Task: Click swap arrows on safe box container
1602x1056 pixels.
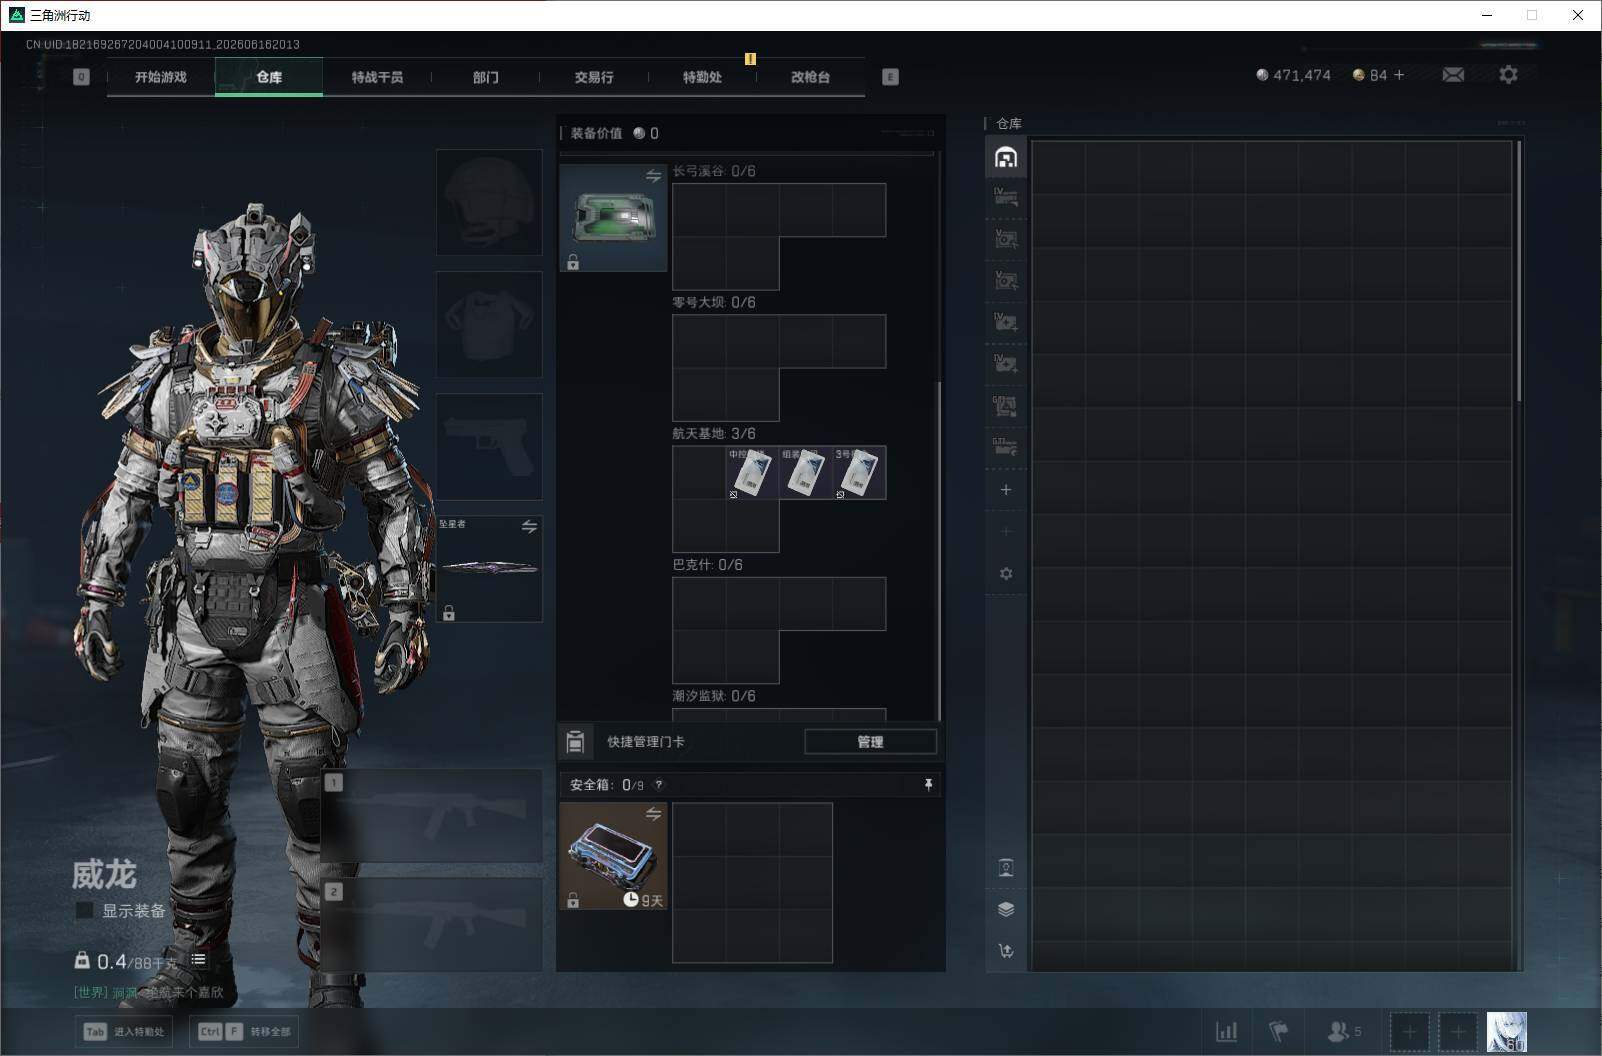Action: pyautogui.click(x=653, y=814)
